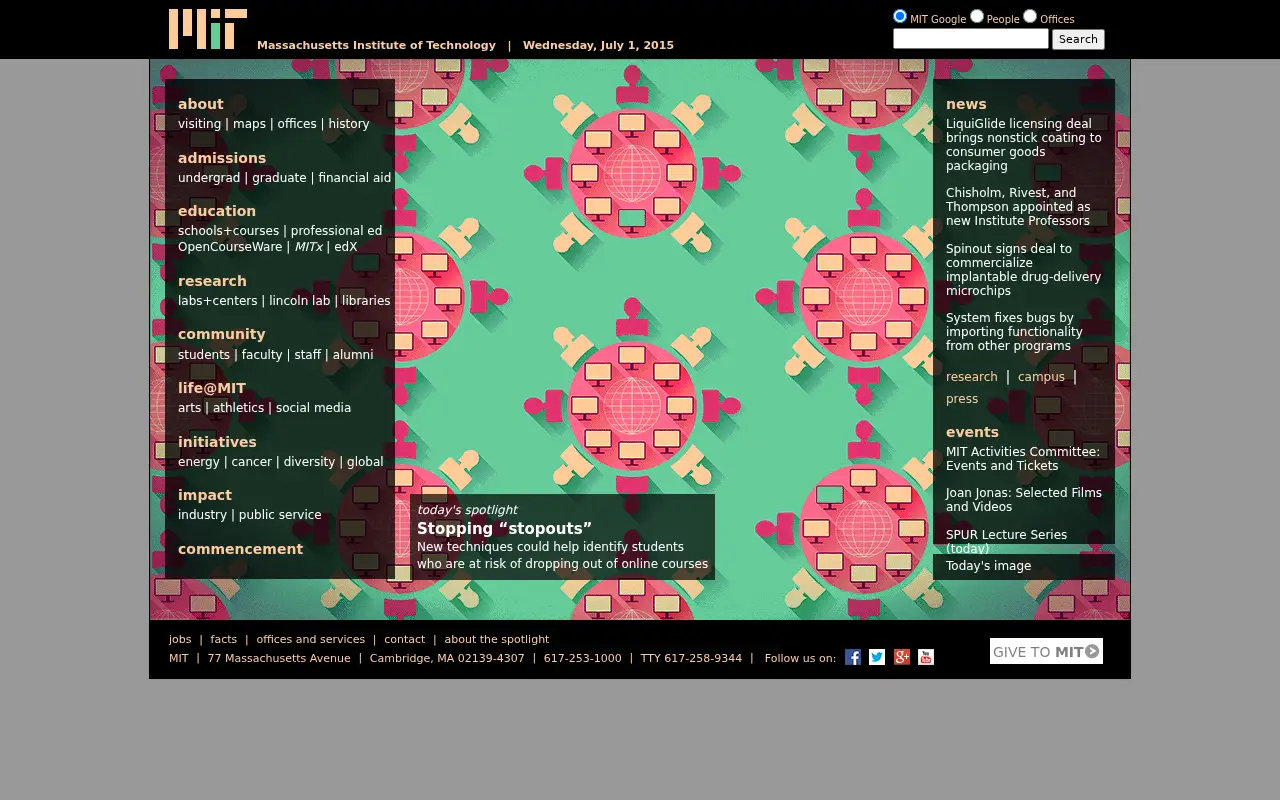Open the athletics link

[239, 408]
